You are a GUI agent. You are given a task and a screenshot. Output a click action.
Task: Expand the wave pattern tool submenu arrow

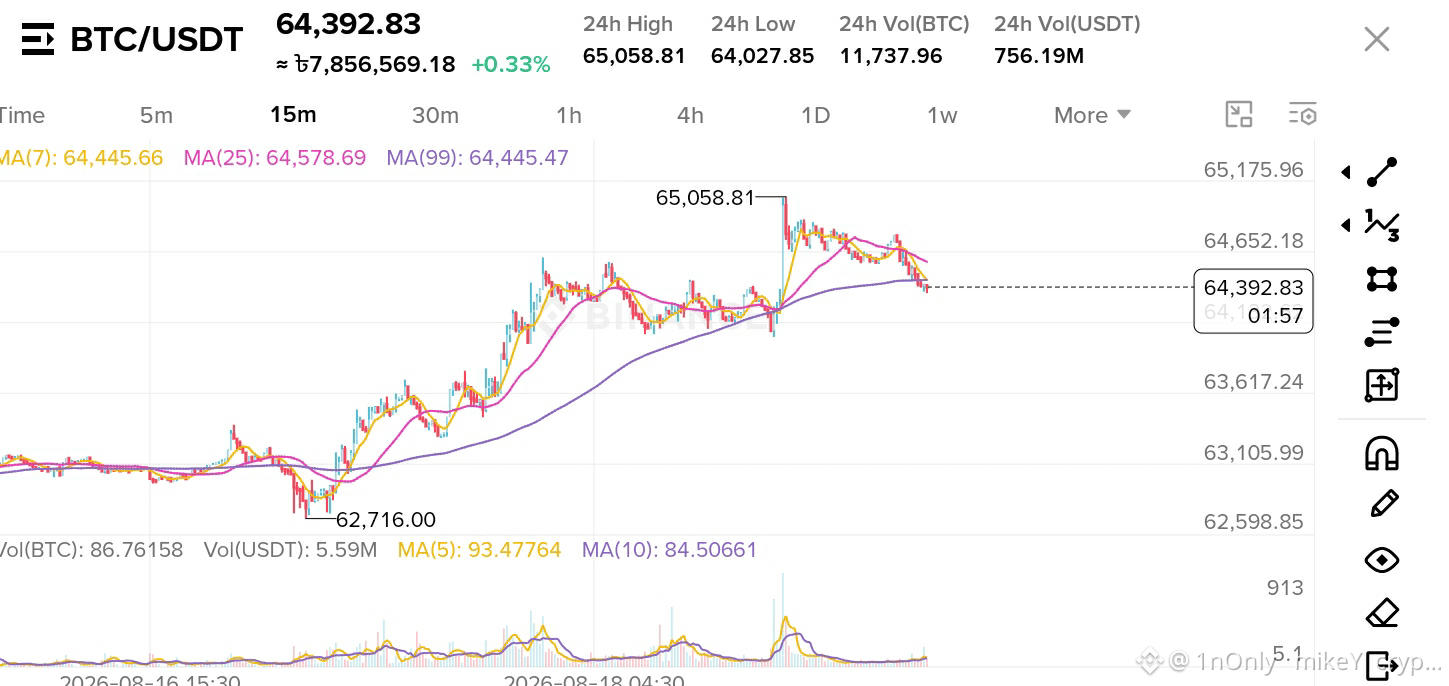tap(1346, 226)
